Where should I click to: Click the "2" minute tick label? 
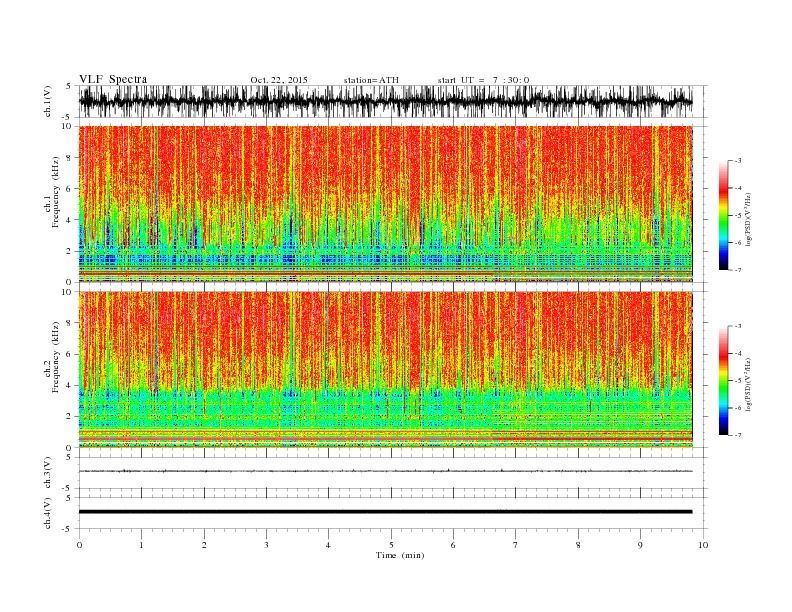[204, 545]
